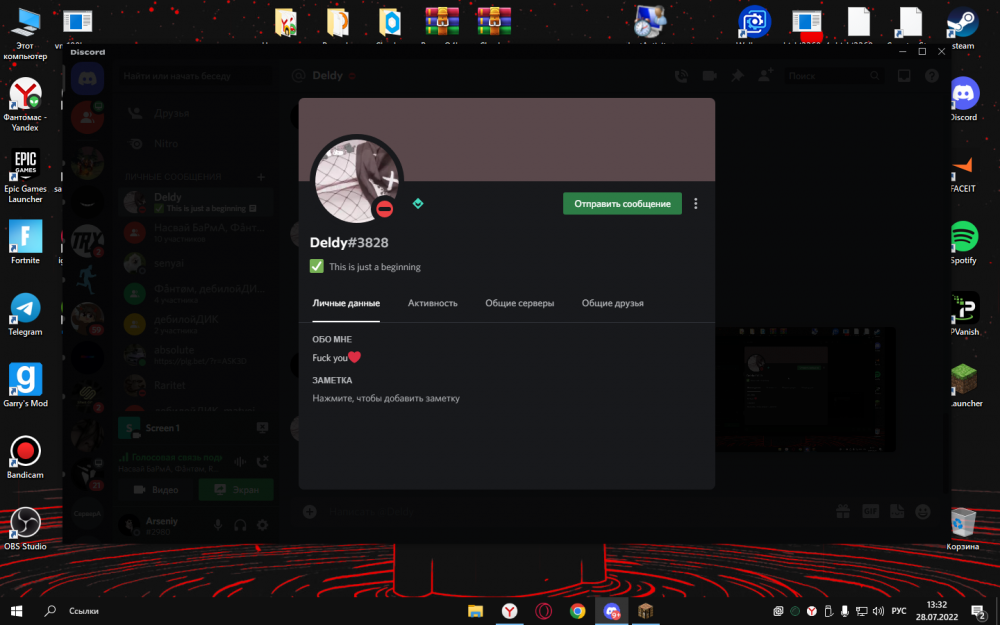Click the profile badge next to avatar
The height and width of the screenshot is (625, 1000).
(418, 203)
